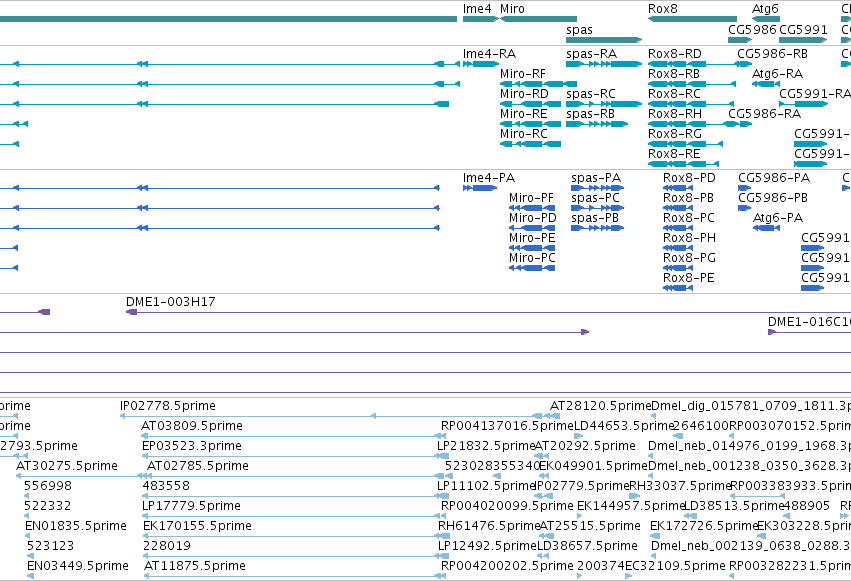Click the spas-PB protein feature

click(598, 228)
